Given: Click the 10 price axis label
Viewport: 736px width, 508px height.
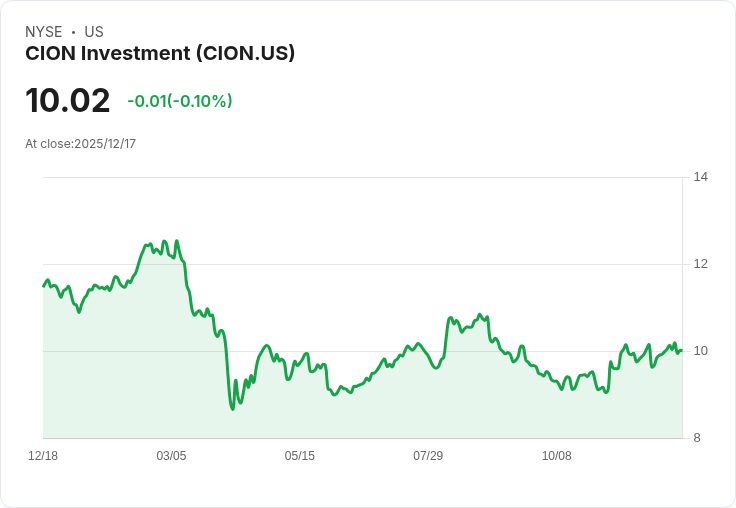Looking at the screenshot, I should pyautogui.click(x=700, y=351).
